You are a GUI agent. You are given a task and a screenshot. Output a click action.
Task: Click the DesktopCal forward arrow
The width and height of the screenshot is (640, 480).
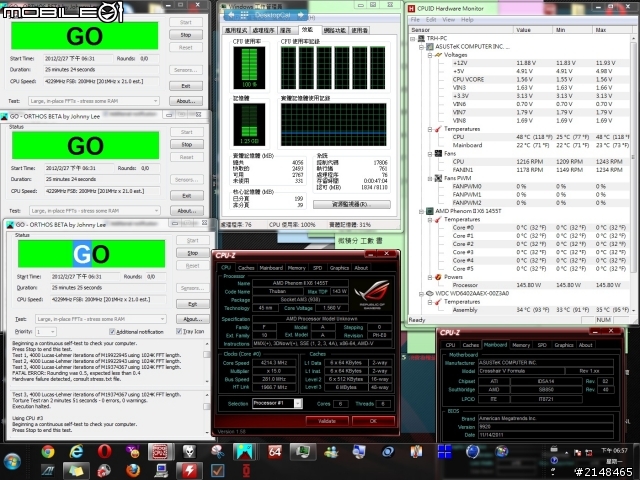(x=301, y=15)
